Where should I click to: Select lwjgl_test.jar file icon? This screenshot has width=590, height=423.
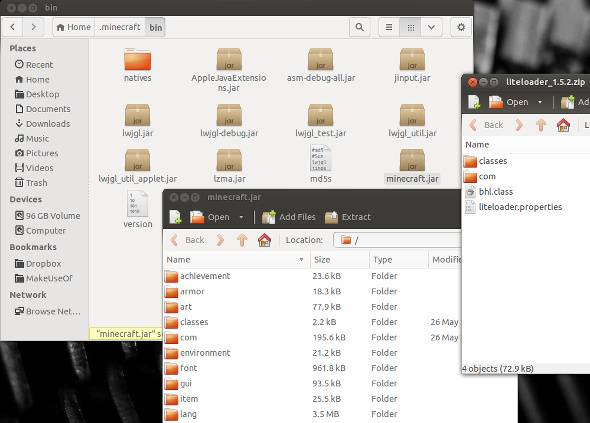pos(321,115)
